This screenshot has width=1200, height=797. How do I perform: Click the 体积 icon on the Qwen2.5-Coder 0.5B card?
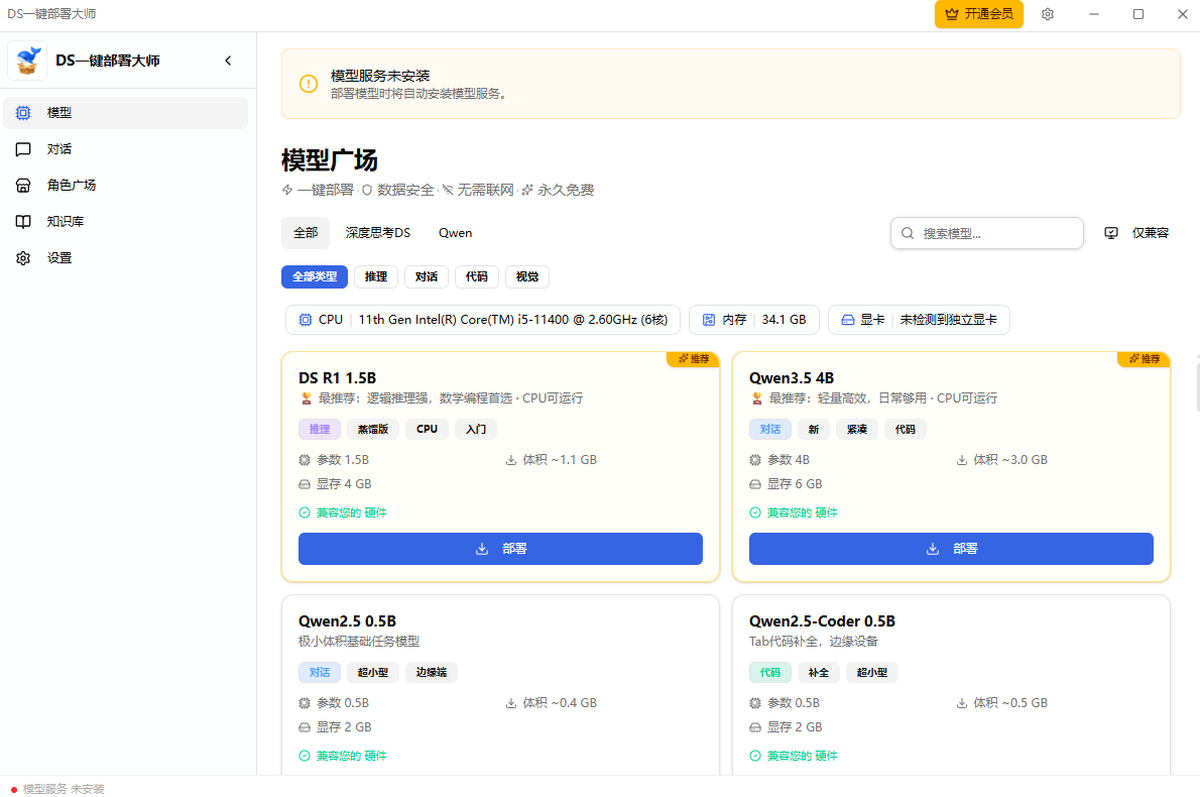coord(963,703)
